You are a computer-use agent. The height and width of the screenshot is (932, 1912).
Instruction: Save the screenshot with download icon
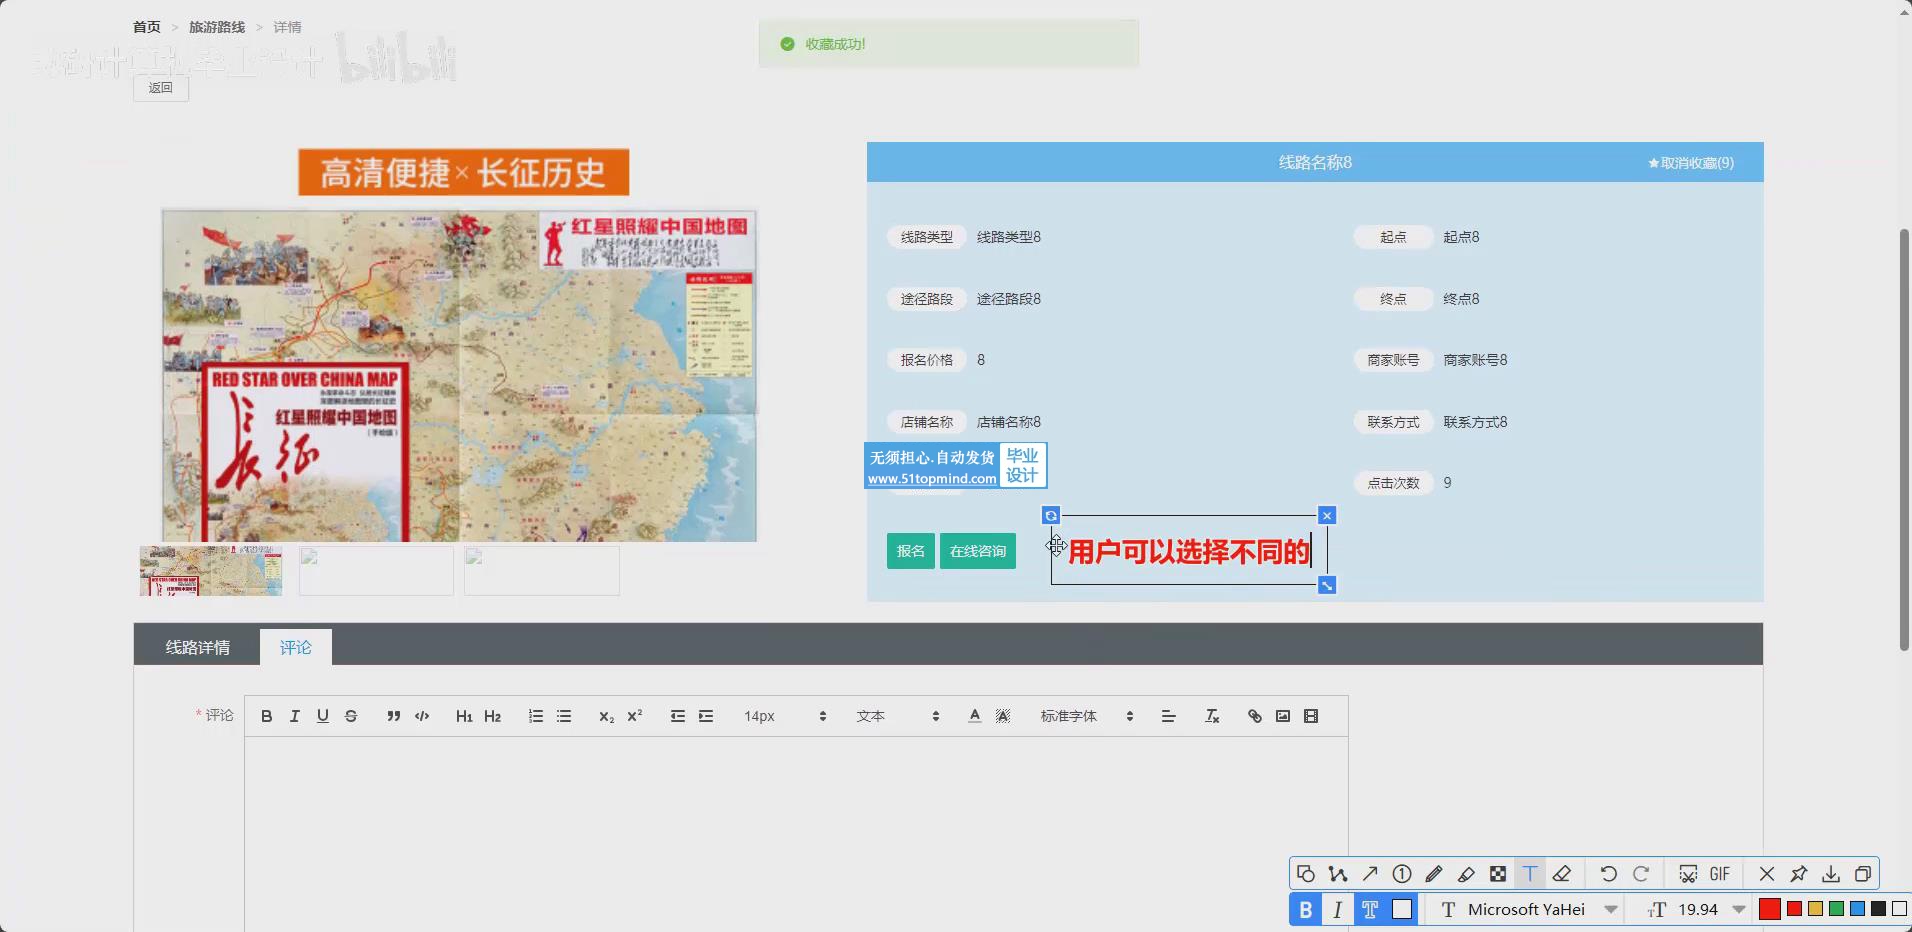1831,874
